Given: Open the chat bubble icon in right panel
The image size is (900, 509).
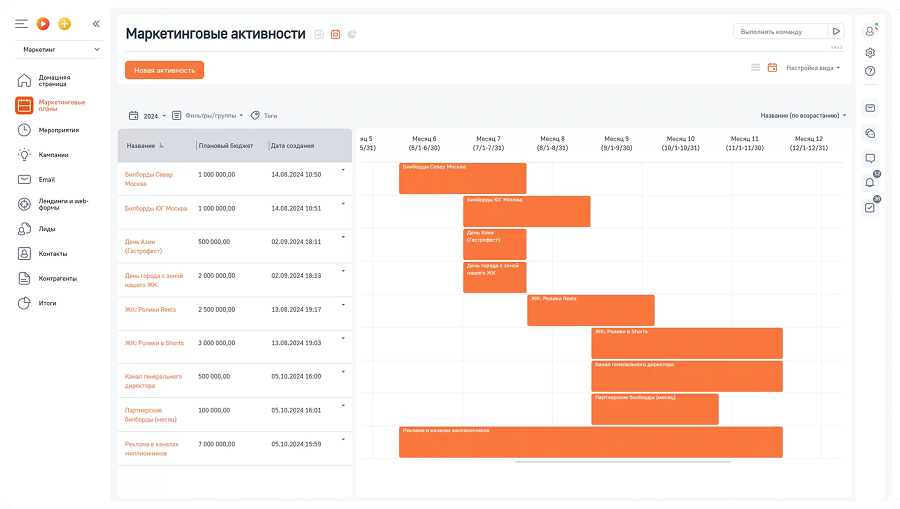Looking at the screenshot, I should (870, 158).
